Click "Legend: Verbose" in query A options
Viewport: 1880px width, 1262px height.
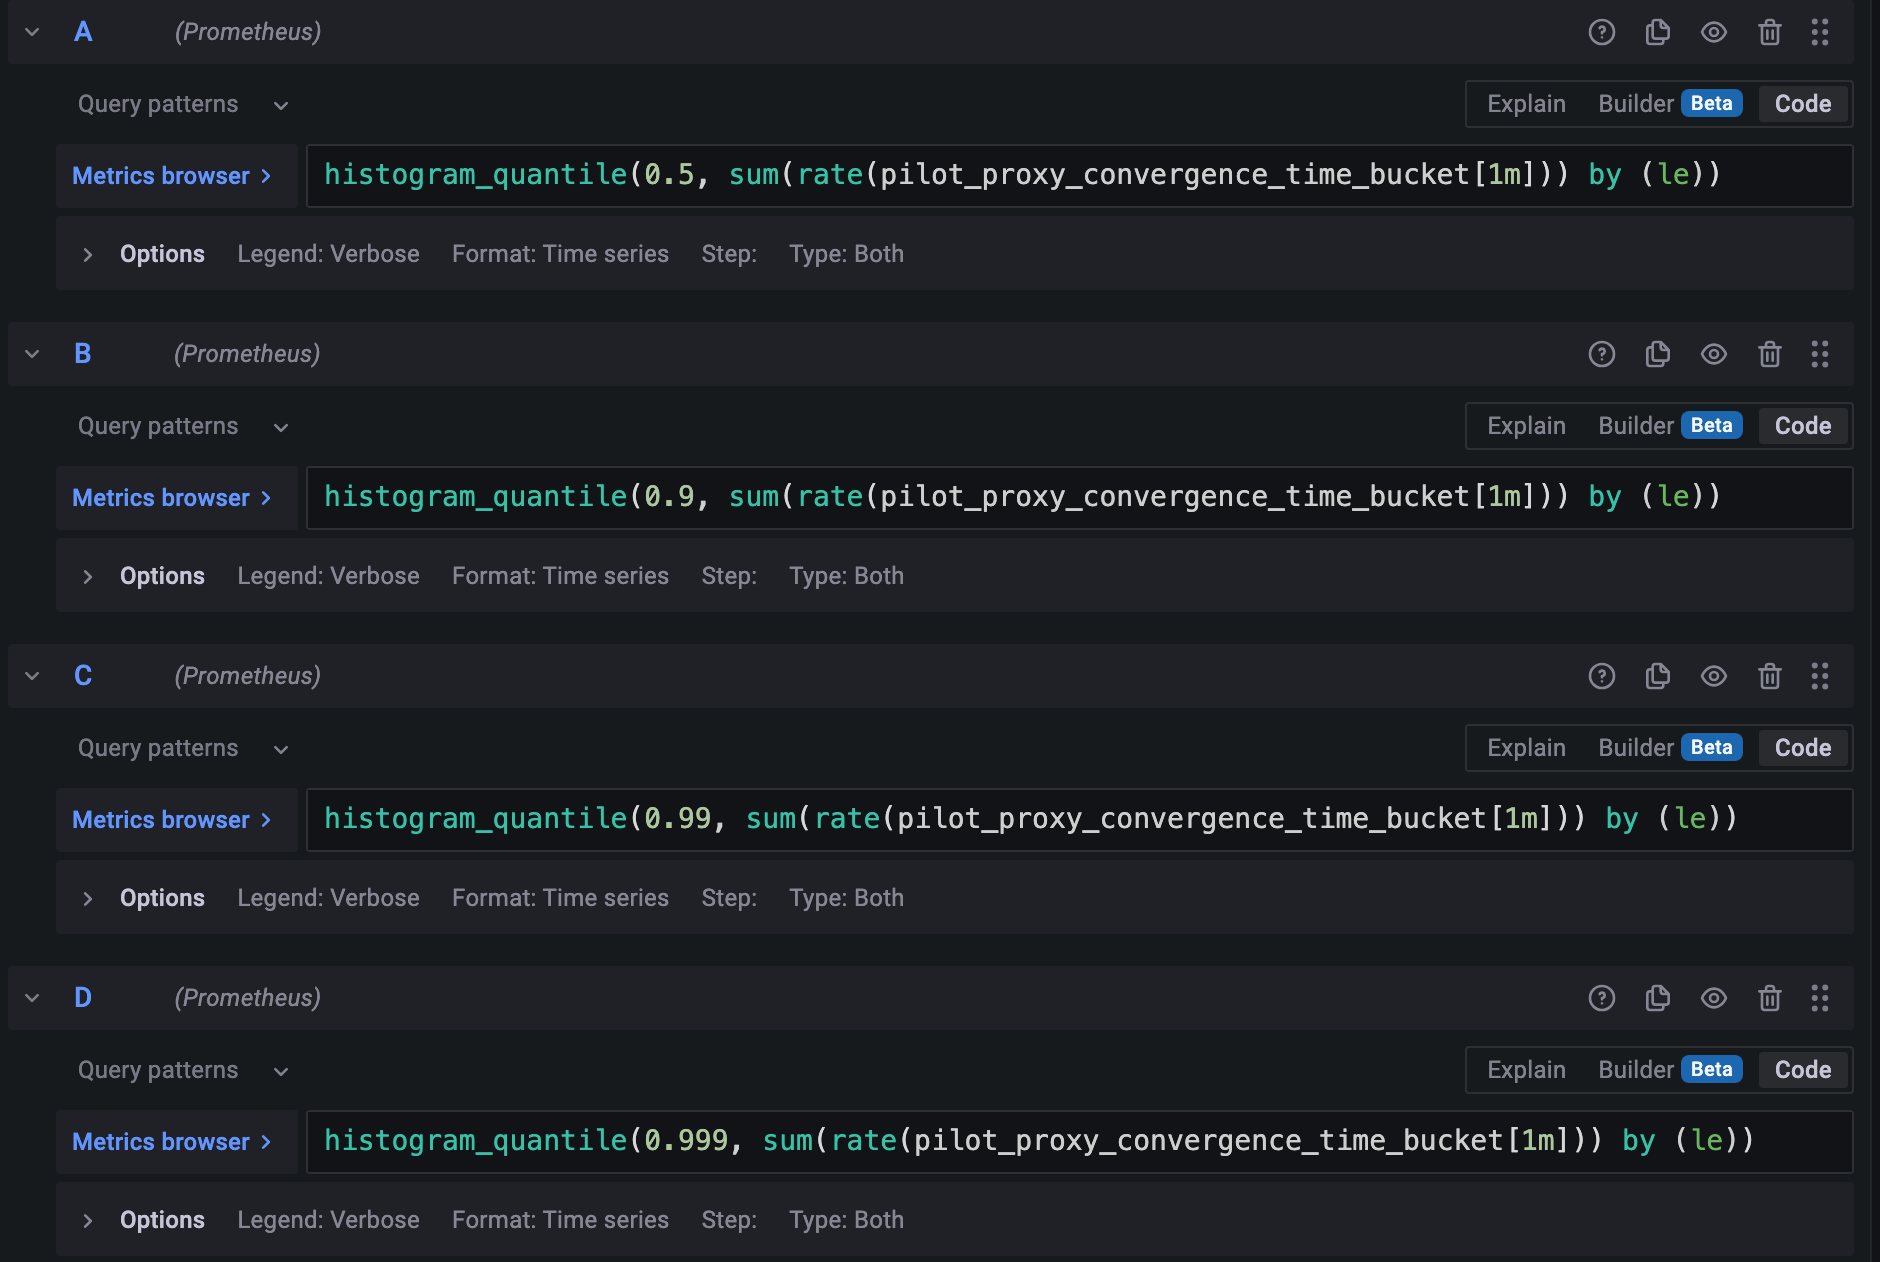point(328,254)
